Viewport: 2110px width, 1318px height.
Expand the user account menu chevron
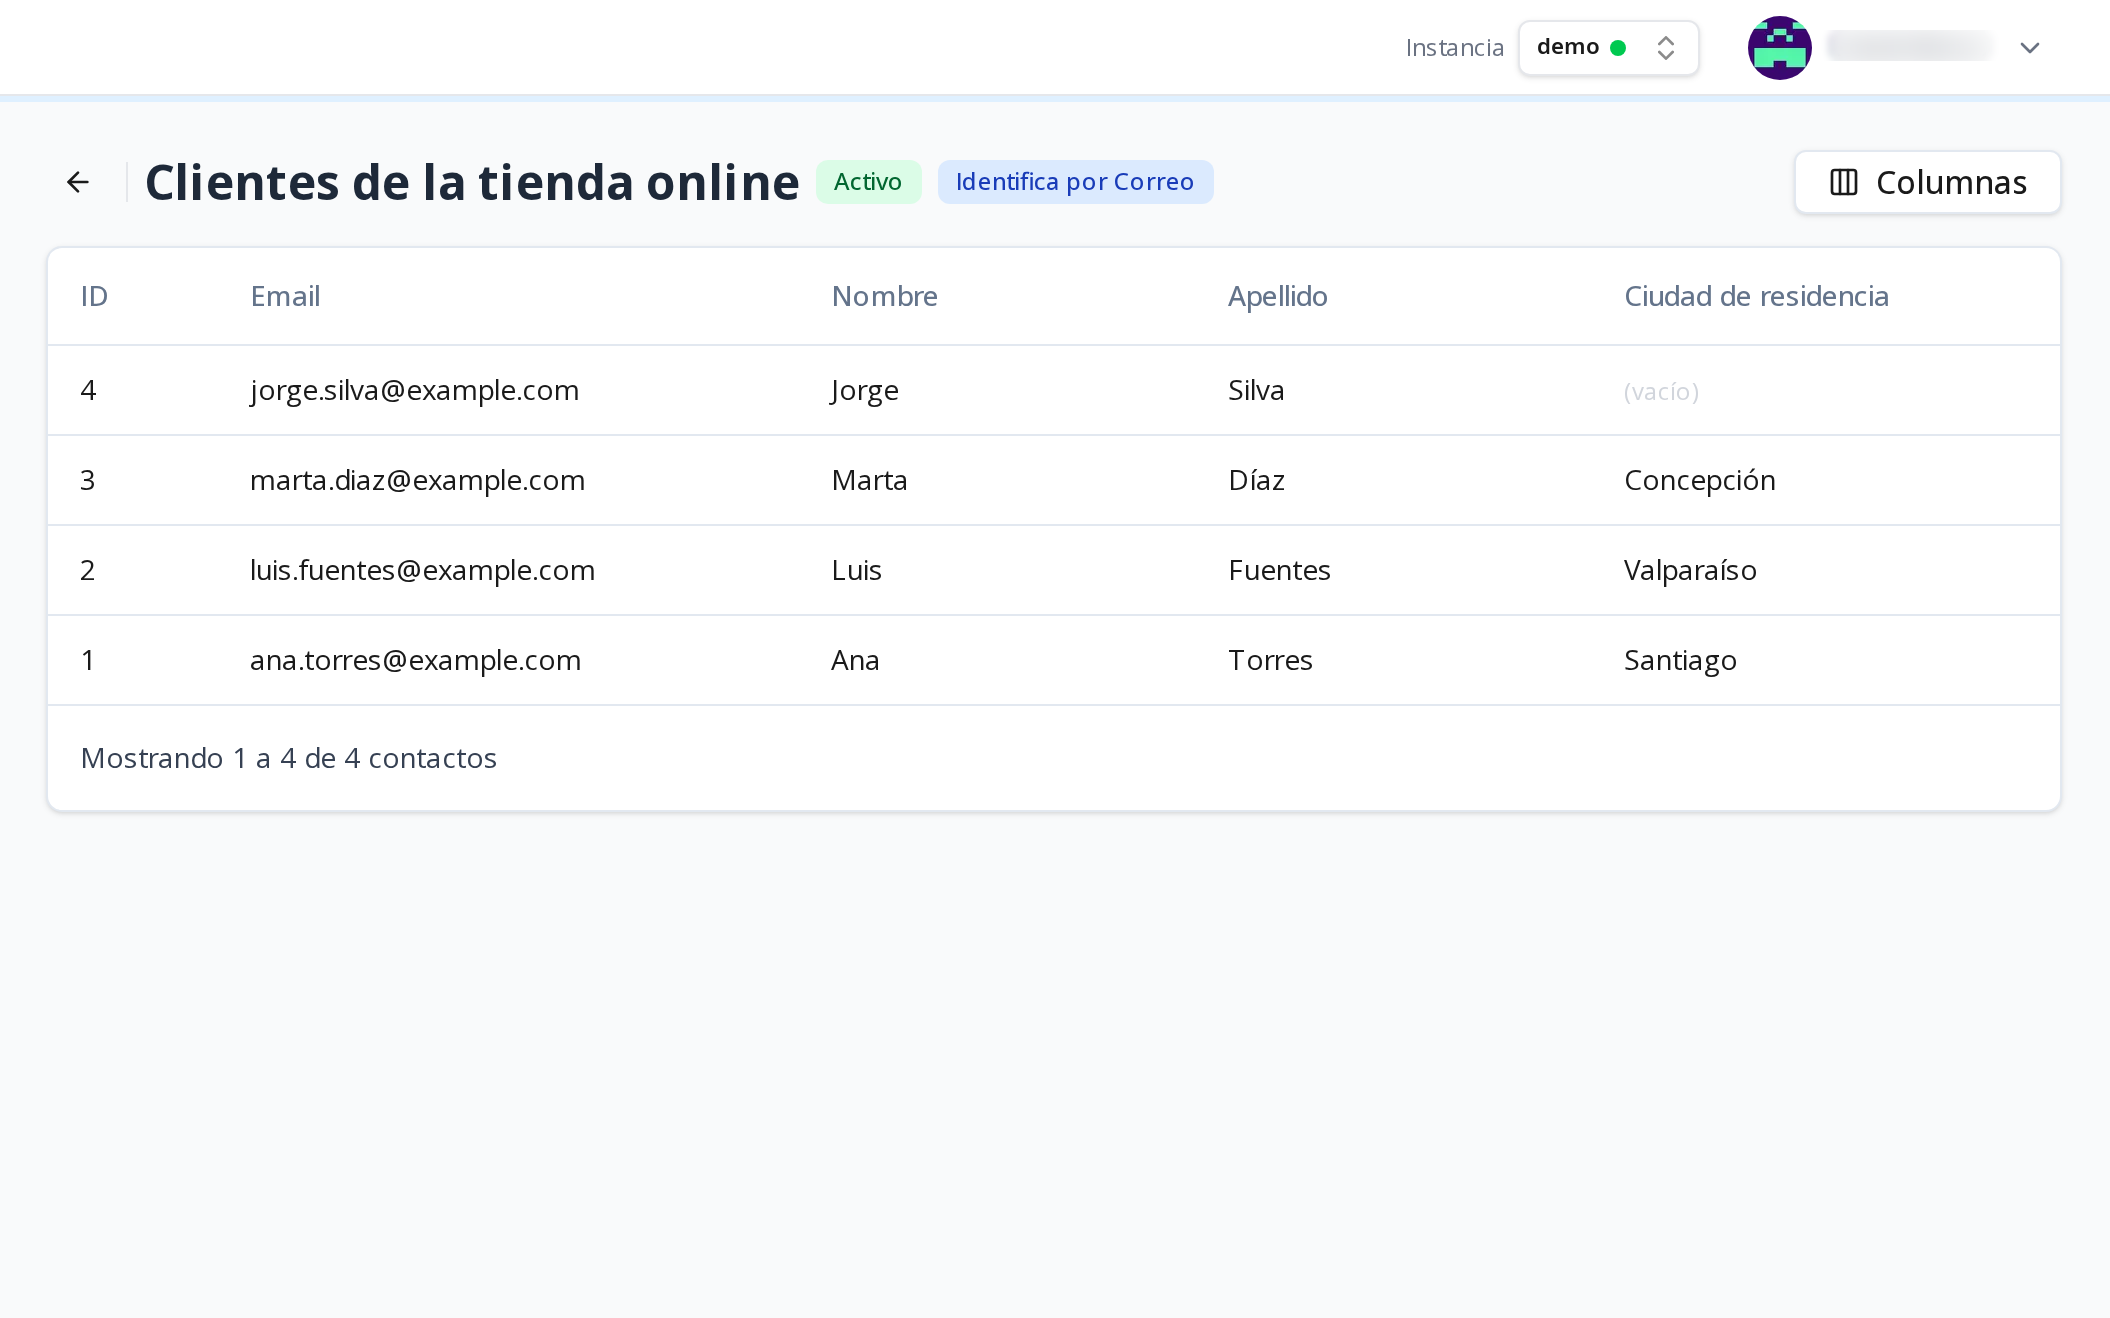(x=2029, y=48)
